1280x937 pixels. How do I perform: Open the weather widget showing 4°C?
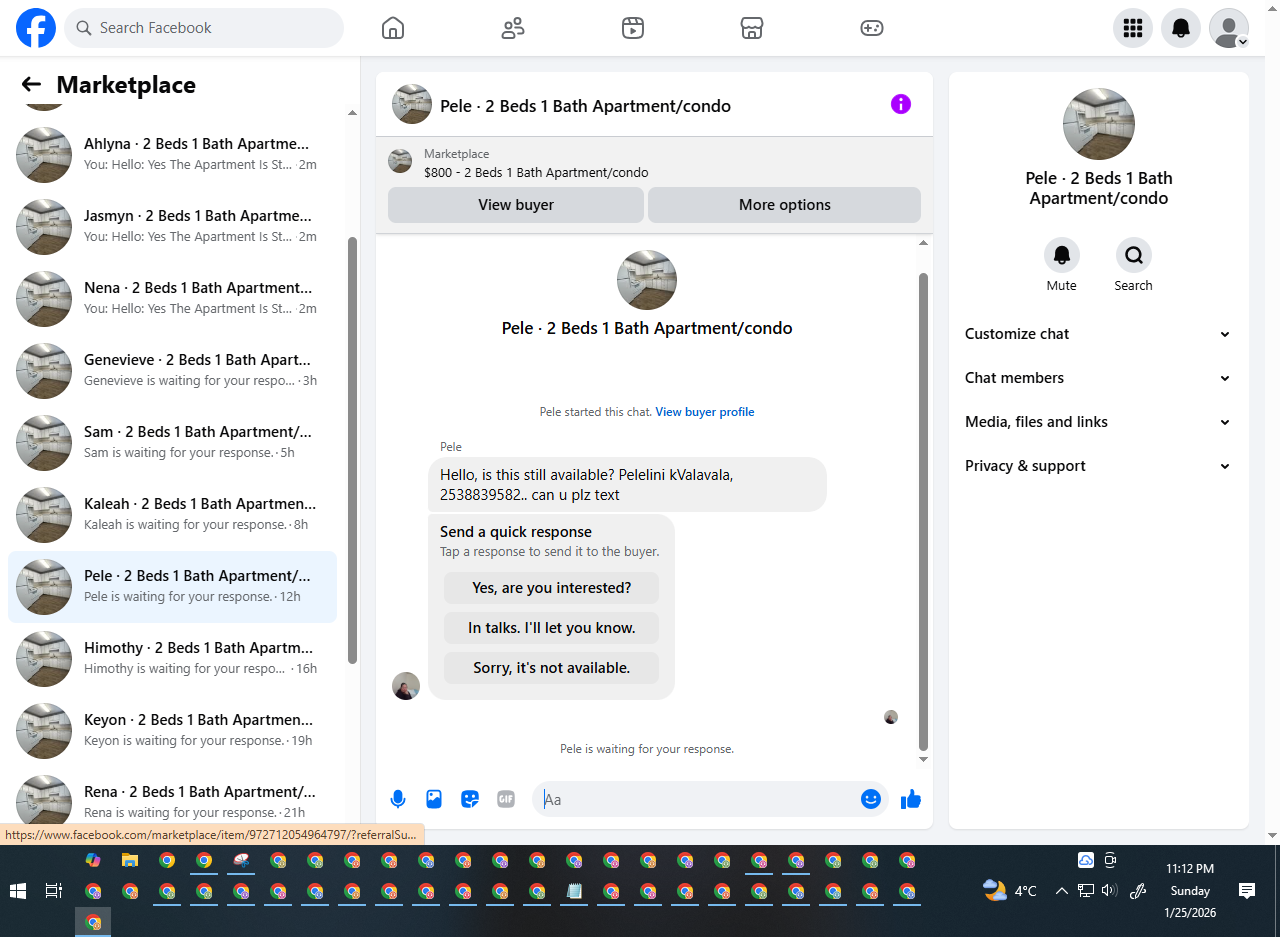pos(1010,891)
